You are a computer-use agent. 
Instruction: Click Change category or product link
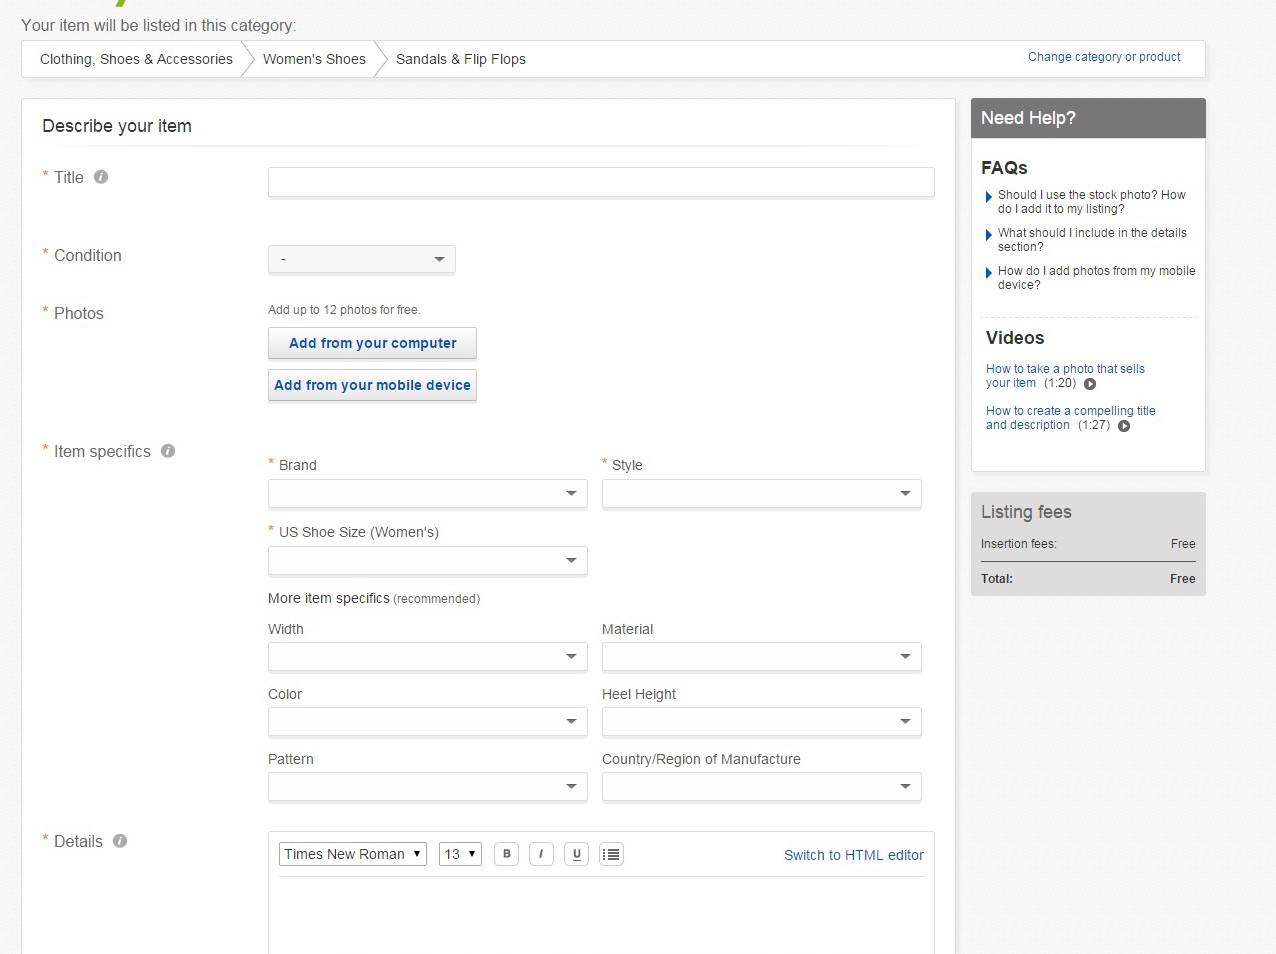click(1104, 57)
